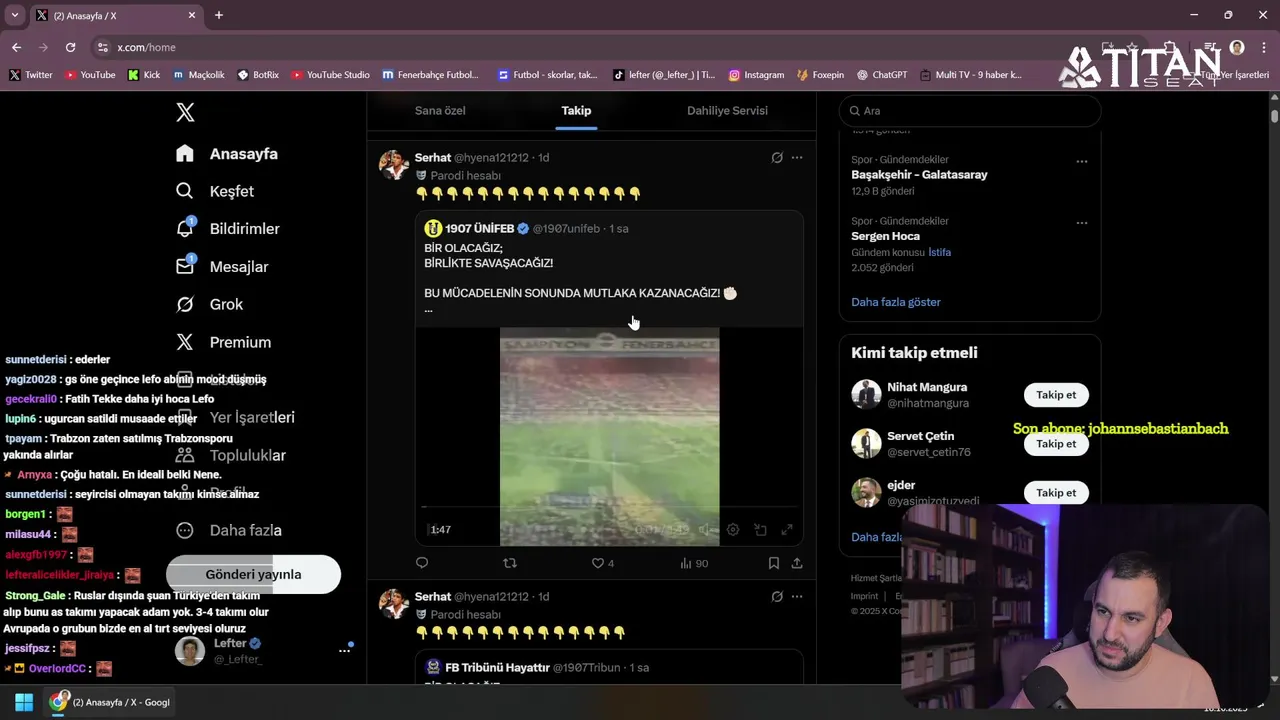Switch to Sana özel tab

[440, 111]
